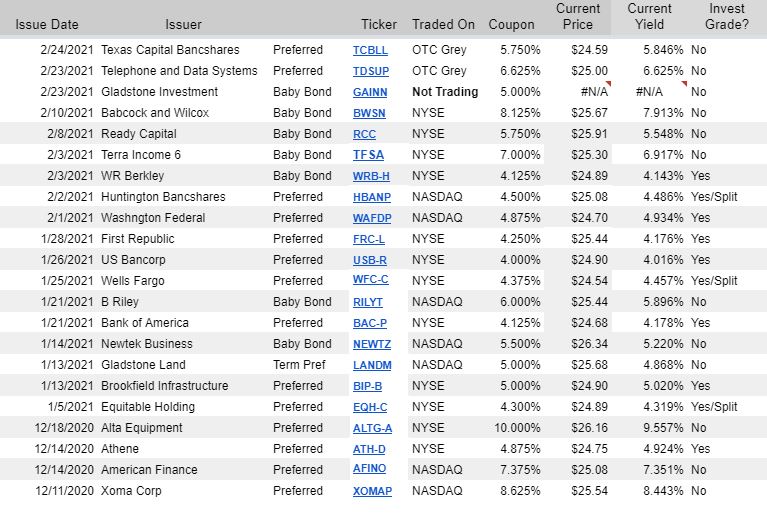Follow the WAFDP ticker link
This screenshot has height=520, width=767.
(372, 218)
